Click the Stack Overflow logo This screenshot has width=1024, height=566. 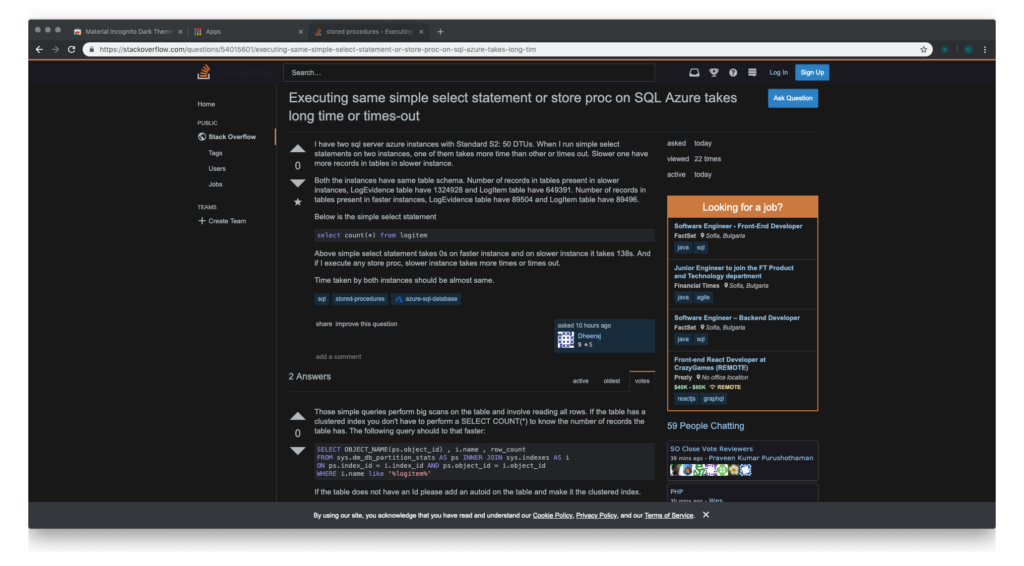tap(204, 72)
